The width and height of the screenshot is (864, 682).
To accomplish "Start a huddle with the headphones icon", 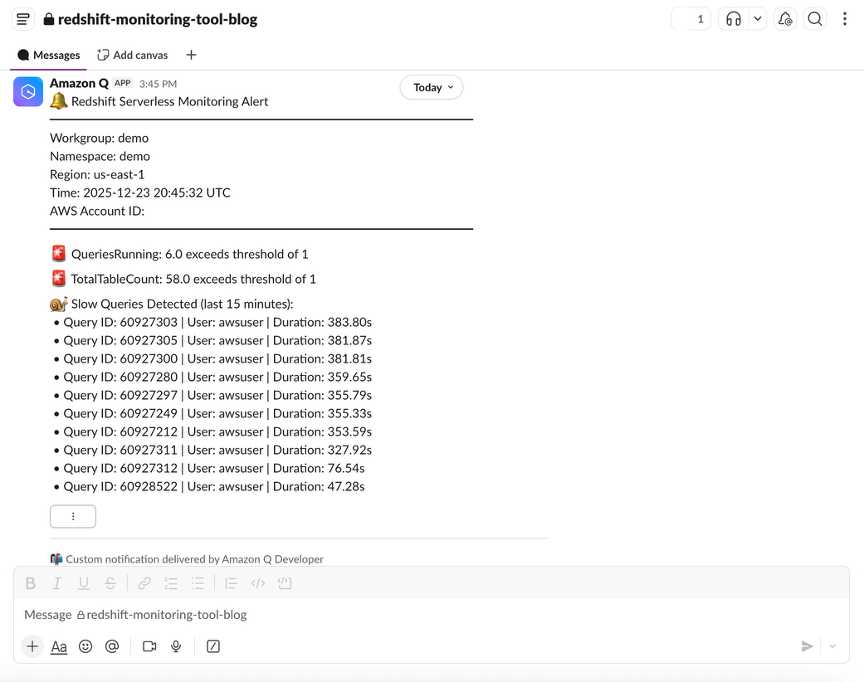I will click(x=734, y=19).
